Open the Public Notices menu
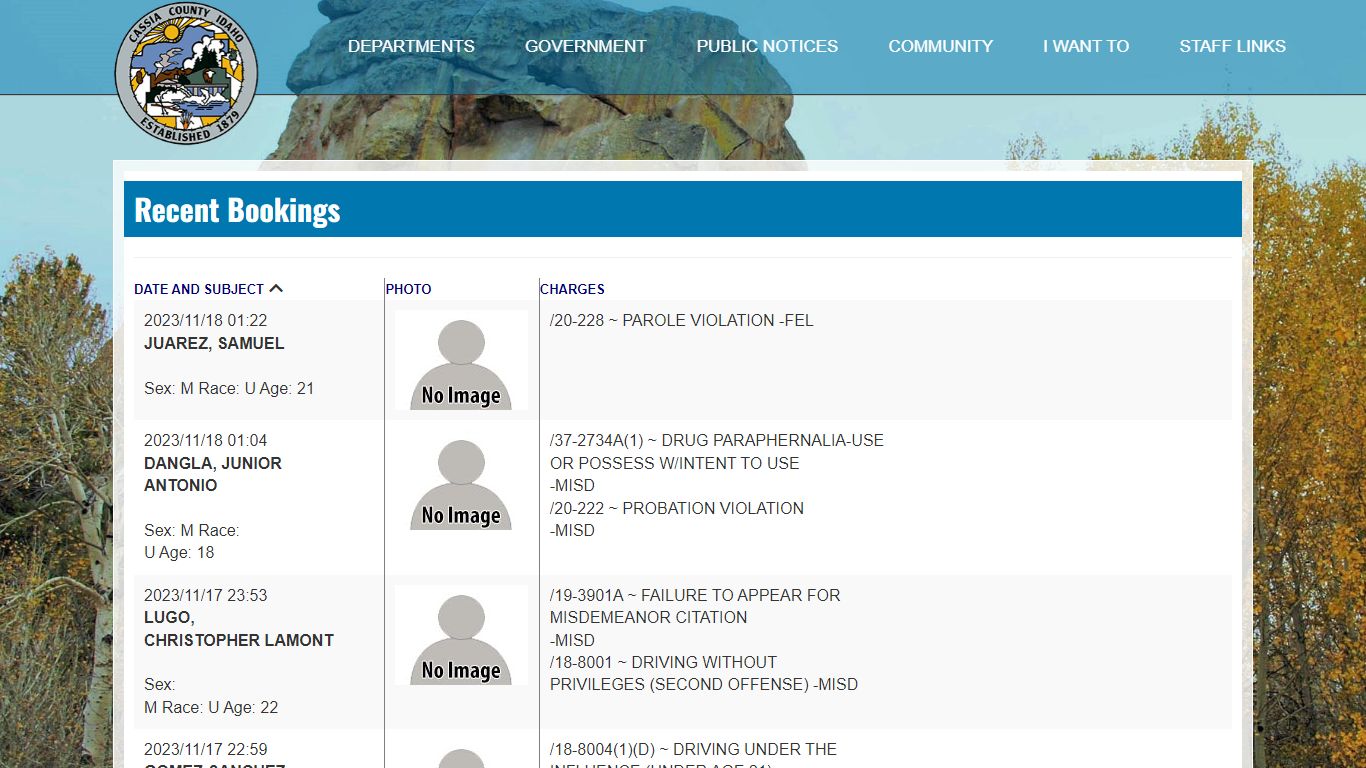 [767, 46]
